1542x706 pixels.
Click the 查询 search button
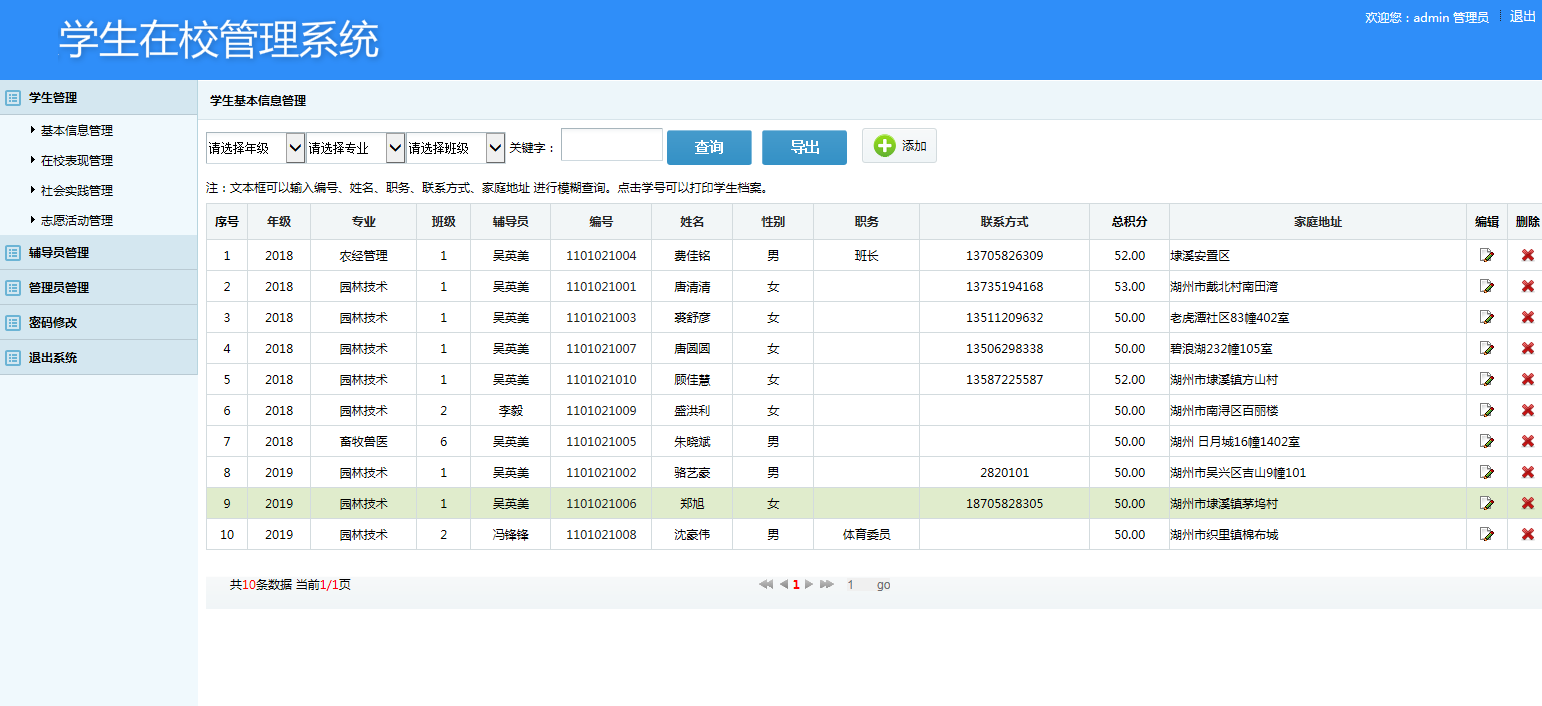point(709,147)
